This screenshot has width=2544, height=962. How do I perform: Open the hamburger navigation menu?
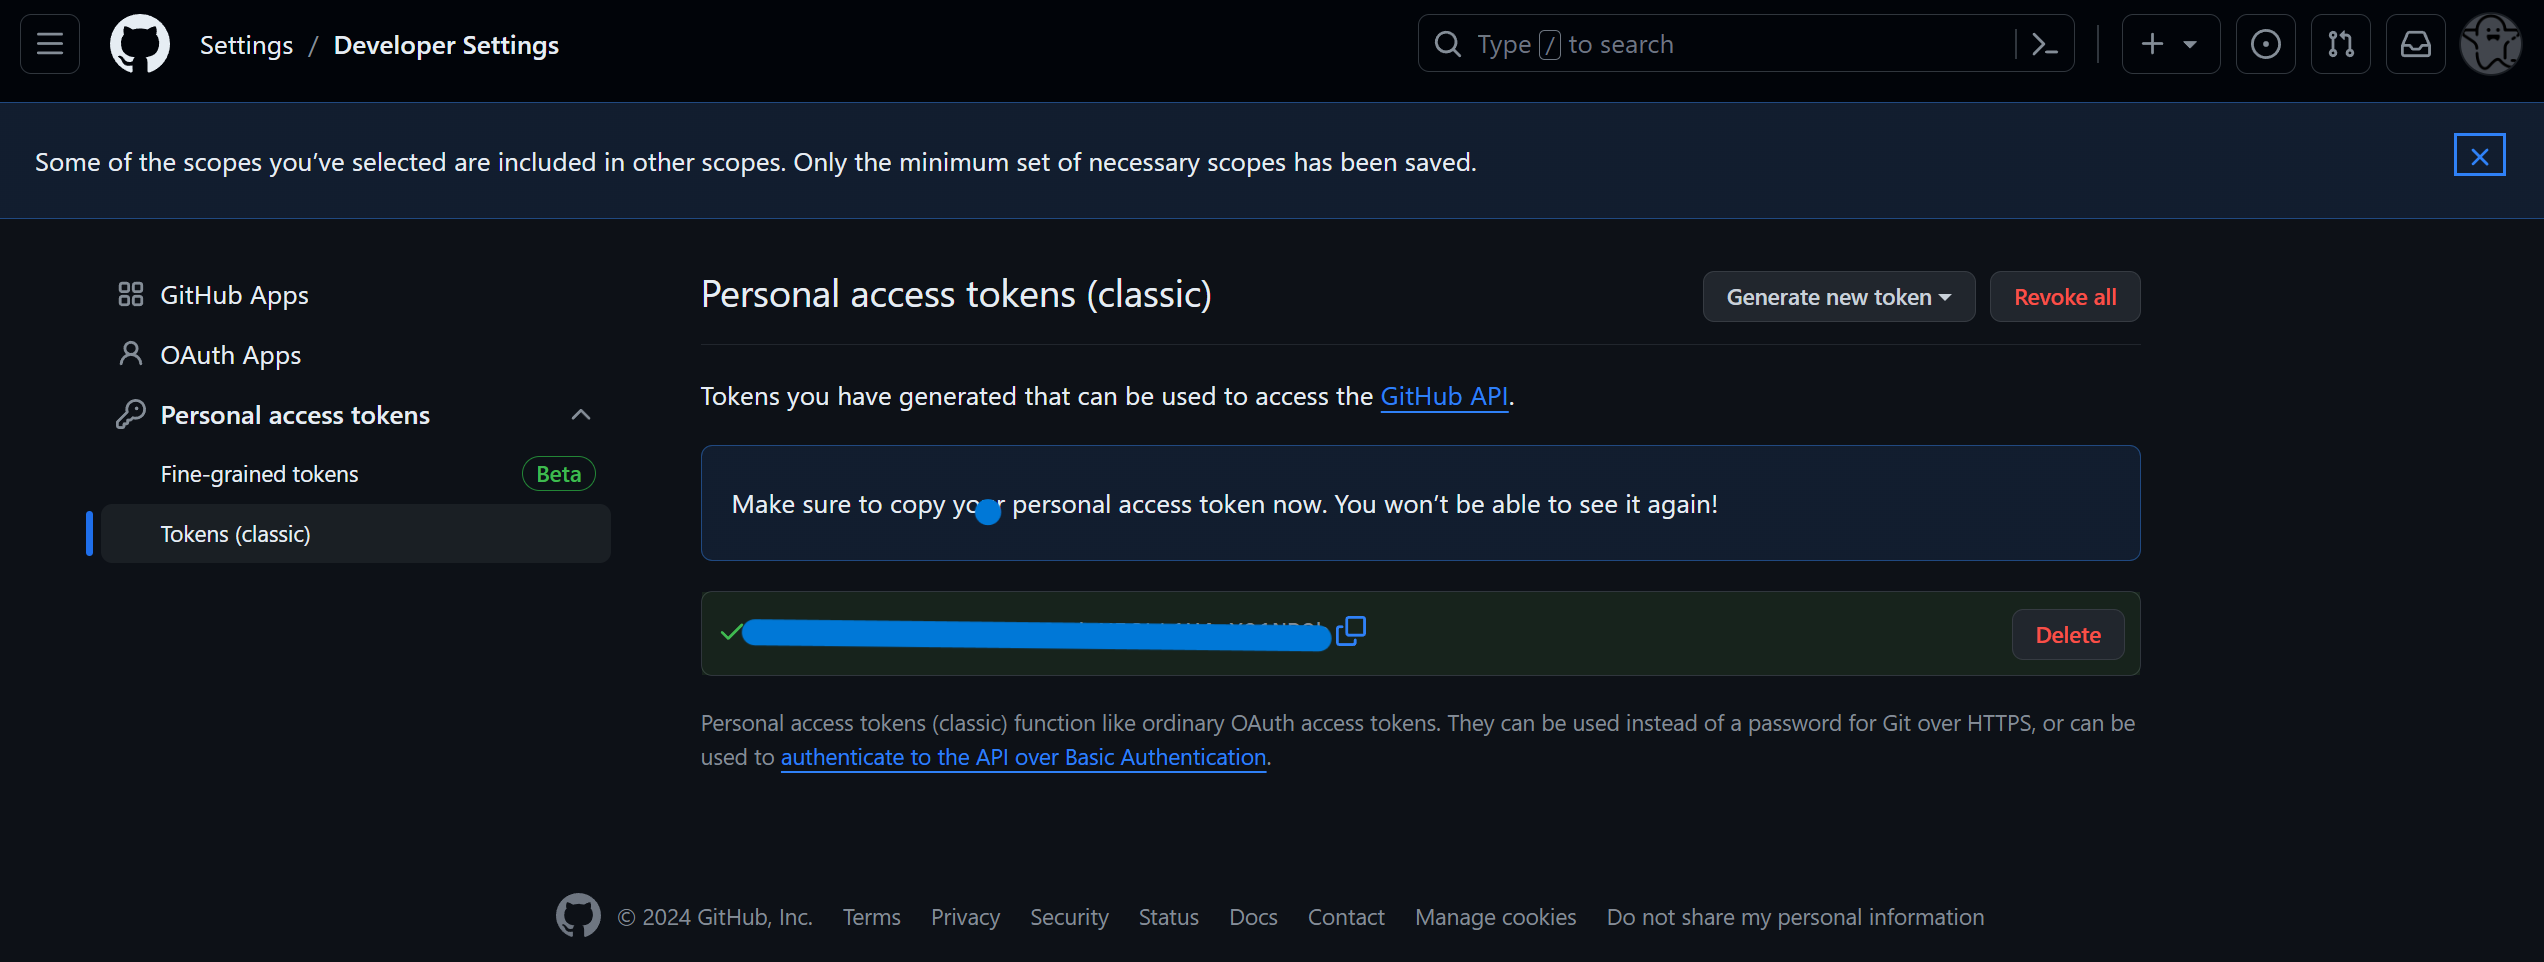[x=48, y=43]
